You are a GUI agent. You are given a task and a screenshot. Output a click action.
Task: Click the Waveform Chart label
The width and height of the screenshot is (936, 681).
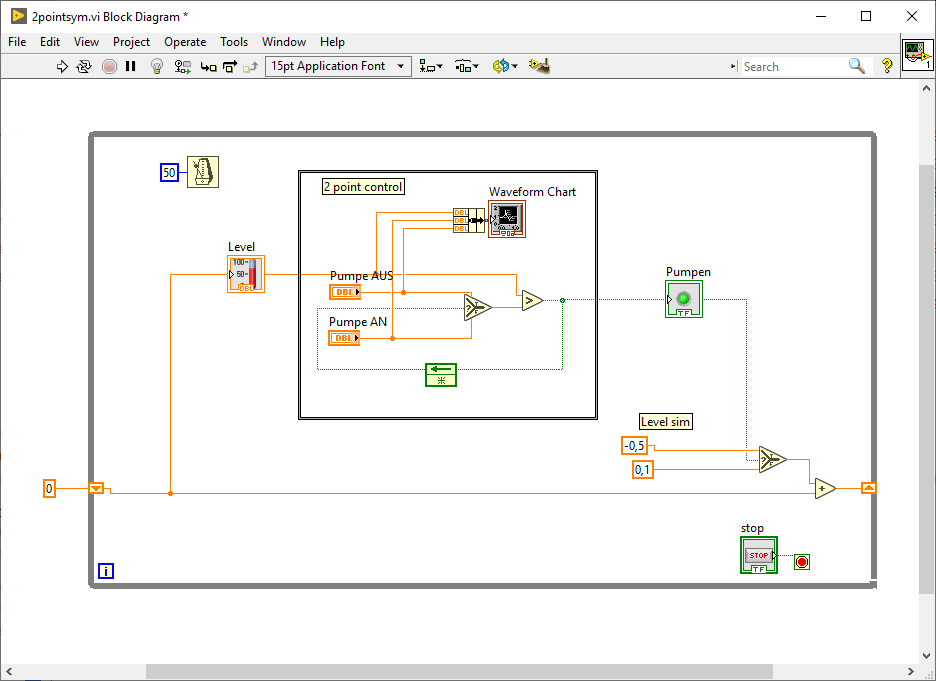[x=532, y=192]
